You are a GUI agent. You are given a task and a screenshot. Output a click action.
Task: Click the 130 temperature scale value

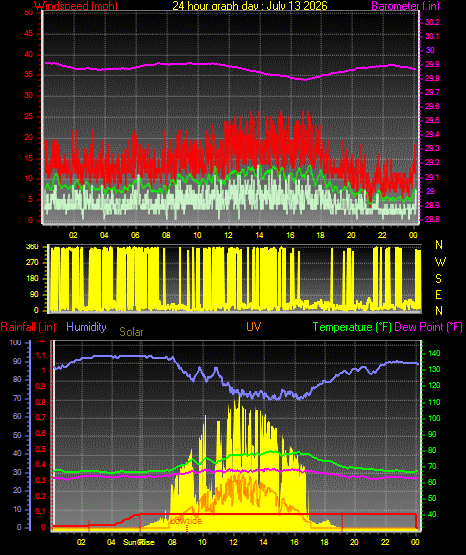(x=434, y=369)
